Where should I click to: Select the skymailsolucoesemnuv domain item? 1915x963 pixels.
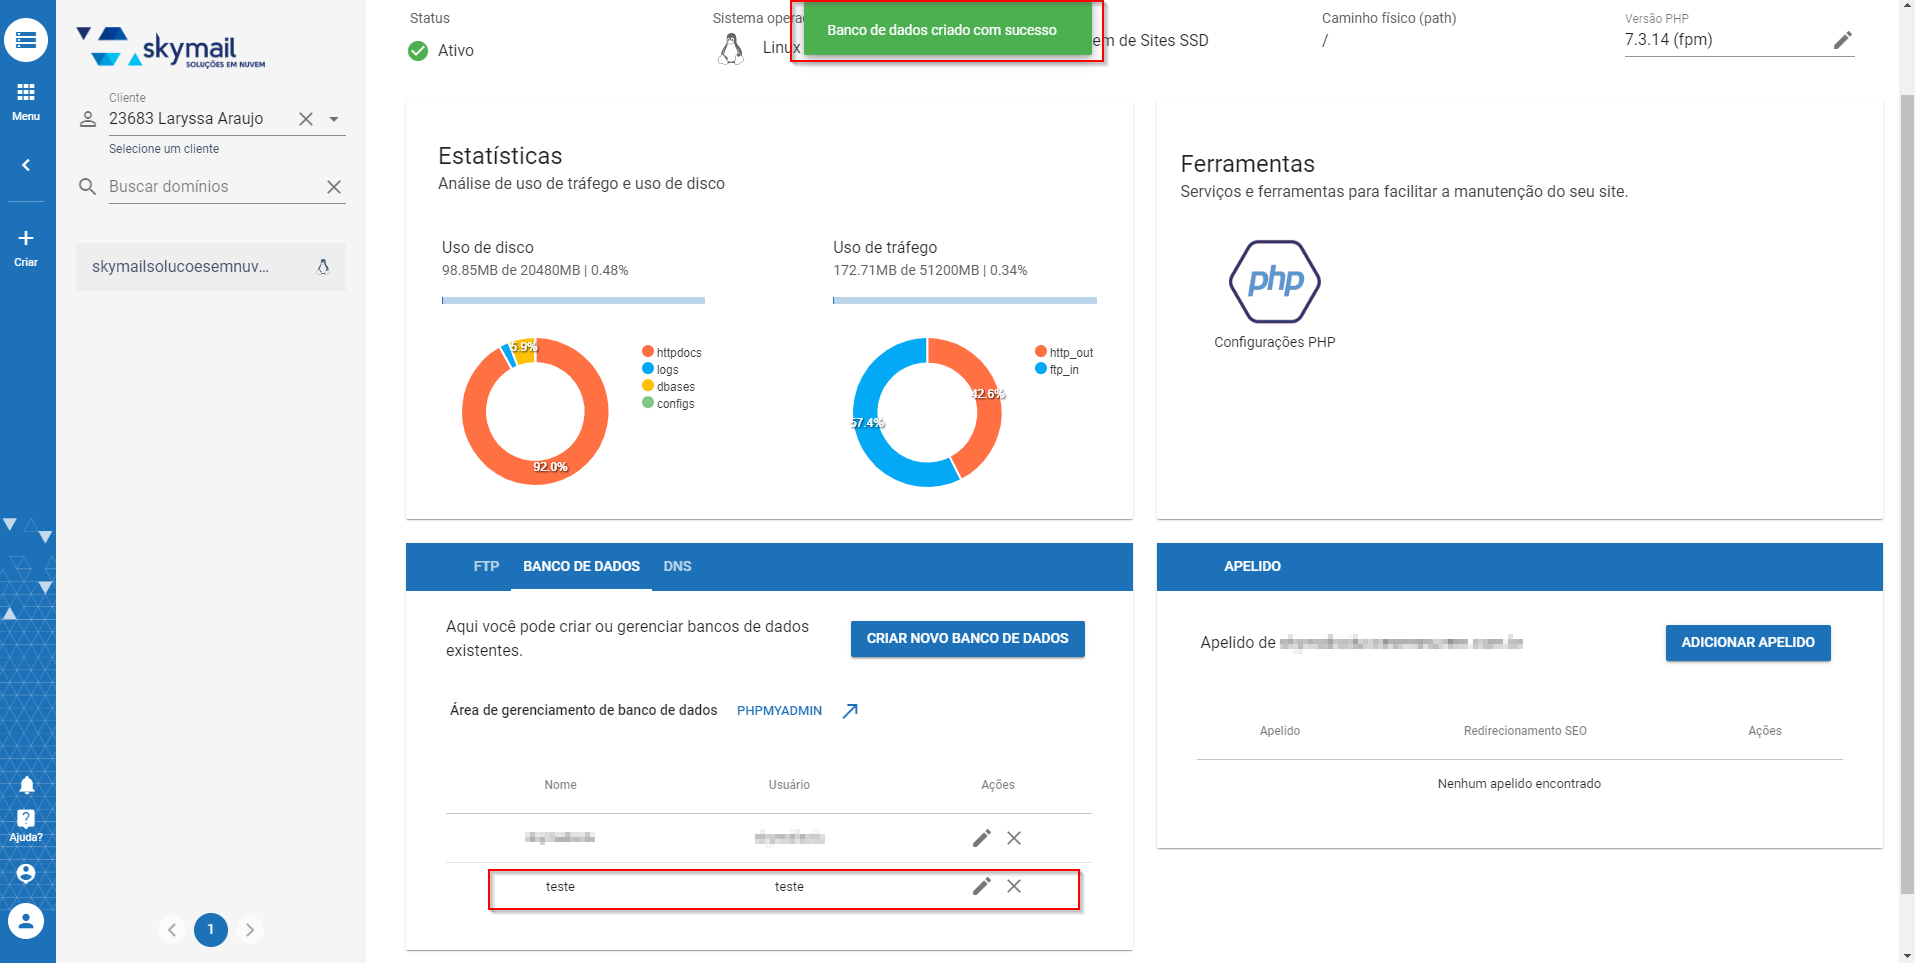[211, 267]
